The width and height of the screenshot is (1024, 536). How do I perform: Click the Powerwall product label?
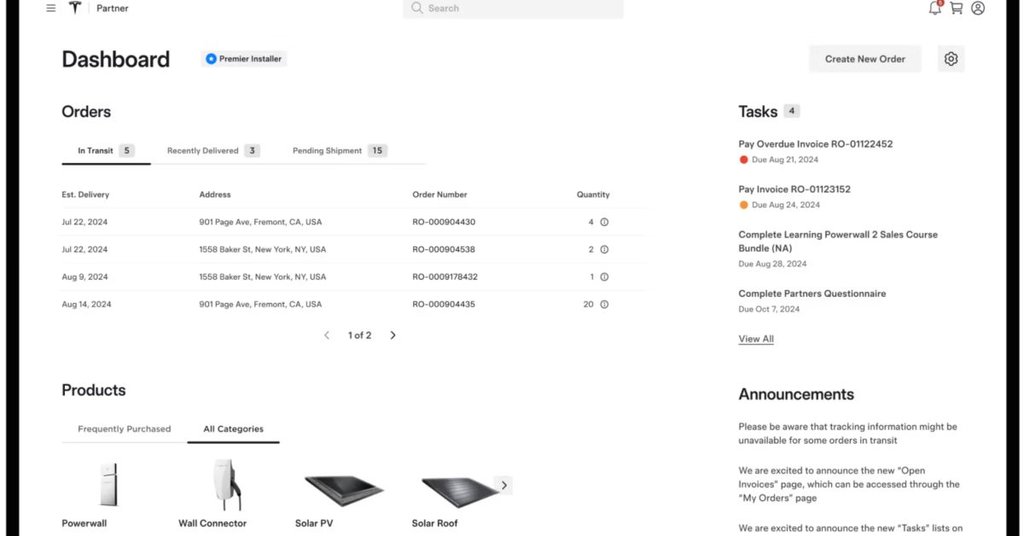point(84,524)
